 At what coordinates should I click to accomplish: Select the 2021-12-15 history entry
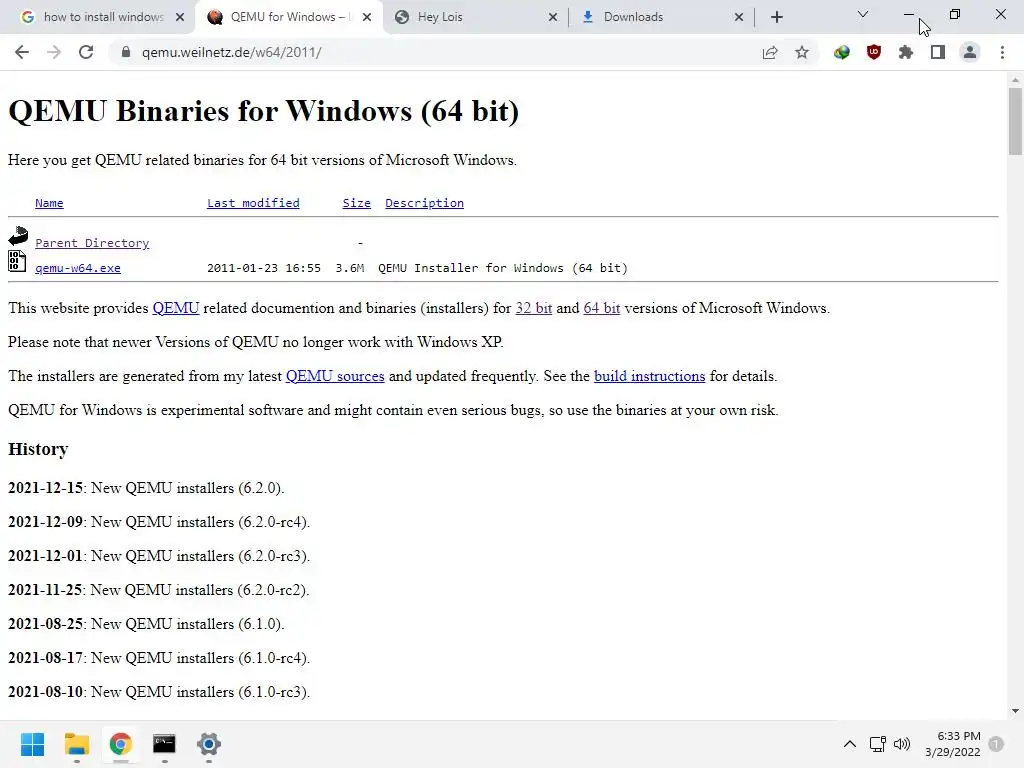[x=146, y=488]
